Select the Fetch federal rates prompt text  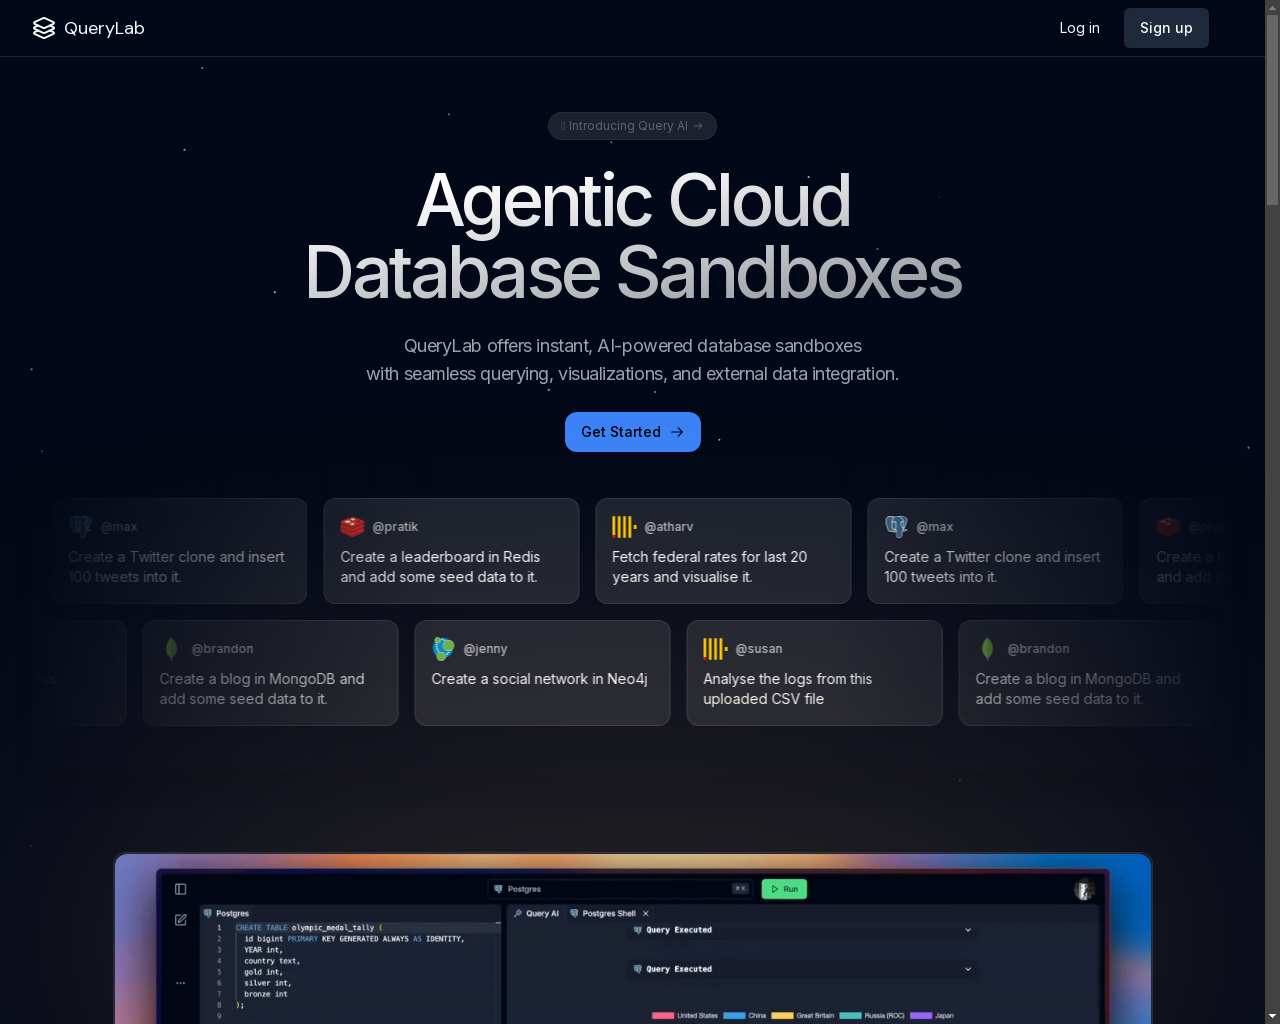coord(709,567)
